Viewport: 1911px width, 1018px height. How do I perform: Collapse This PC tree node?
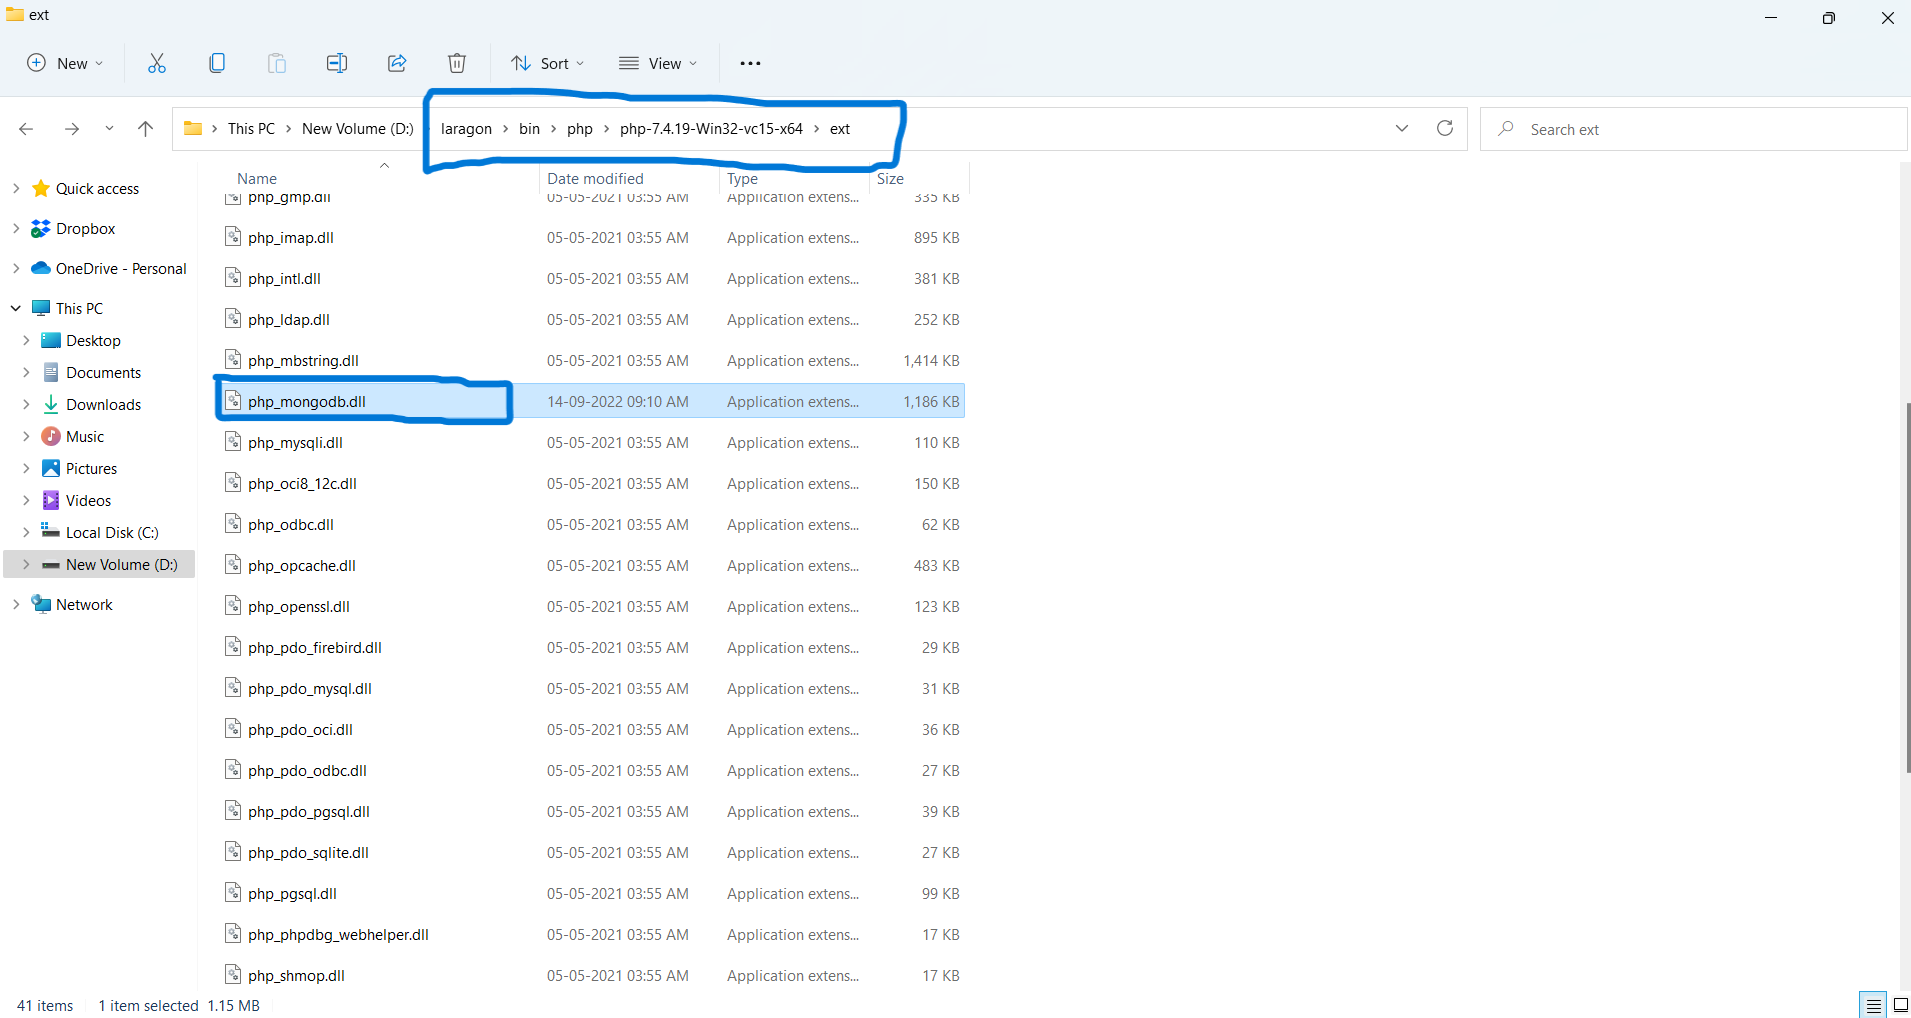(16, 308)
